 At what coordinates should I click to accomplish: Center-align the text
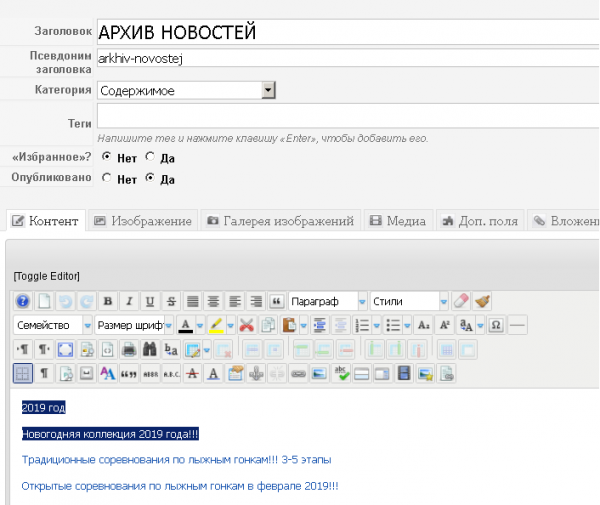[214, 301]
